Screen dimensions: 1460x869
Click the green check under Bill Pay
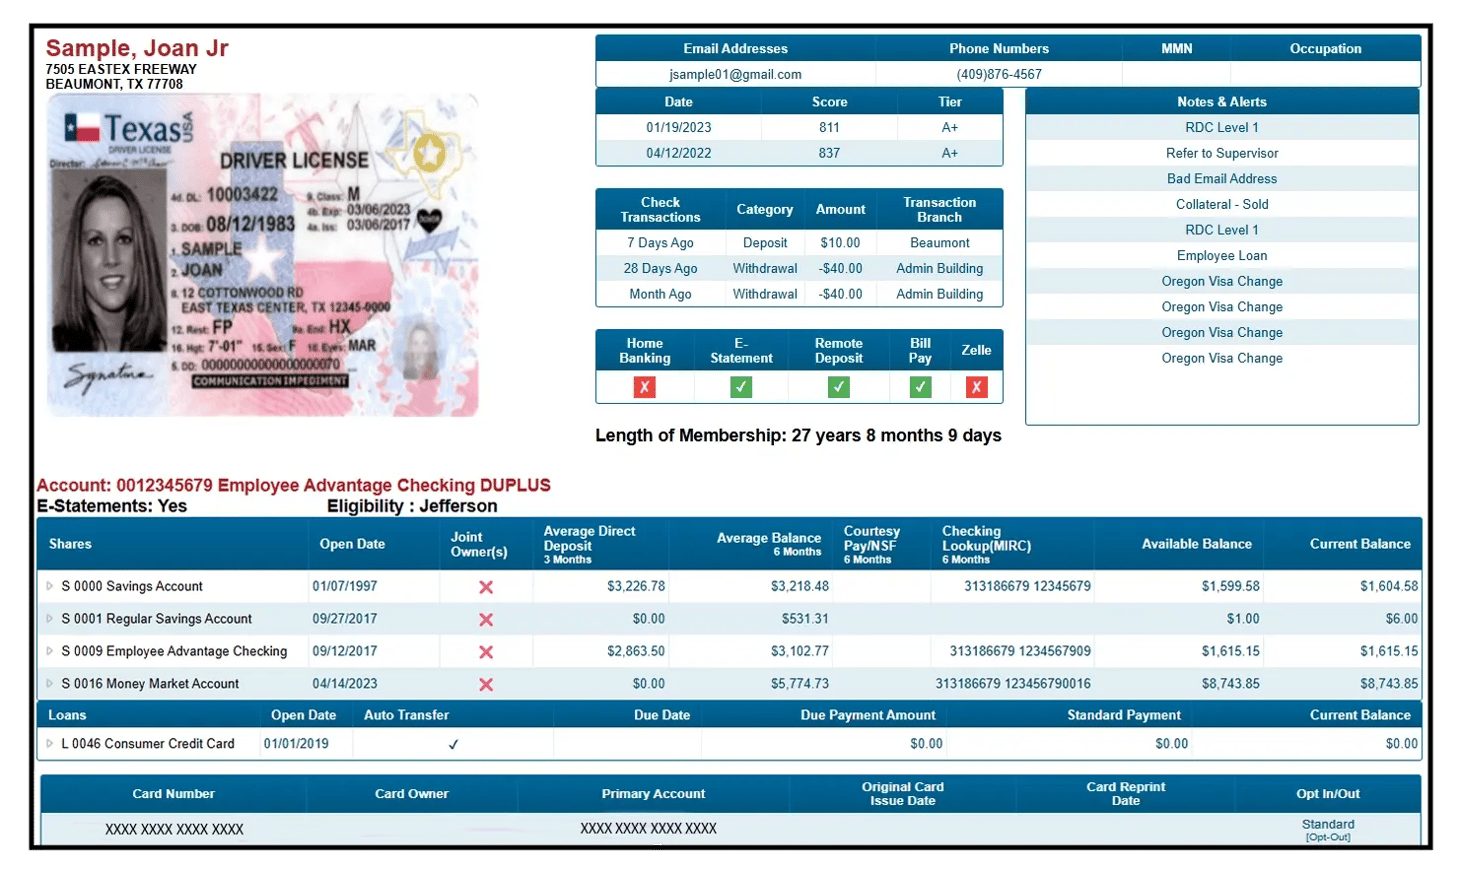(921, 387)
